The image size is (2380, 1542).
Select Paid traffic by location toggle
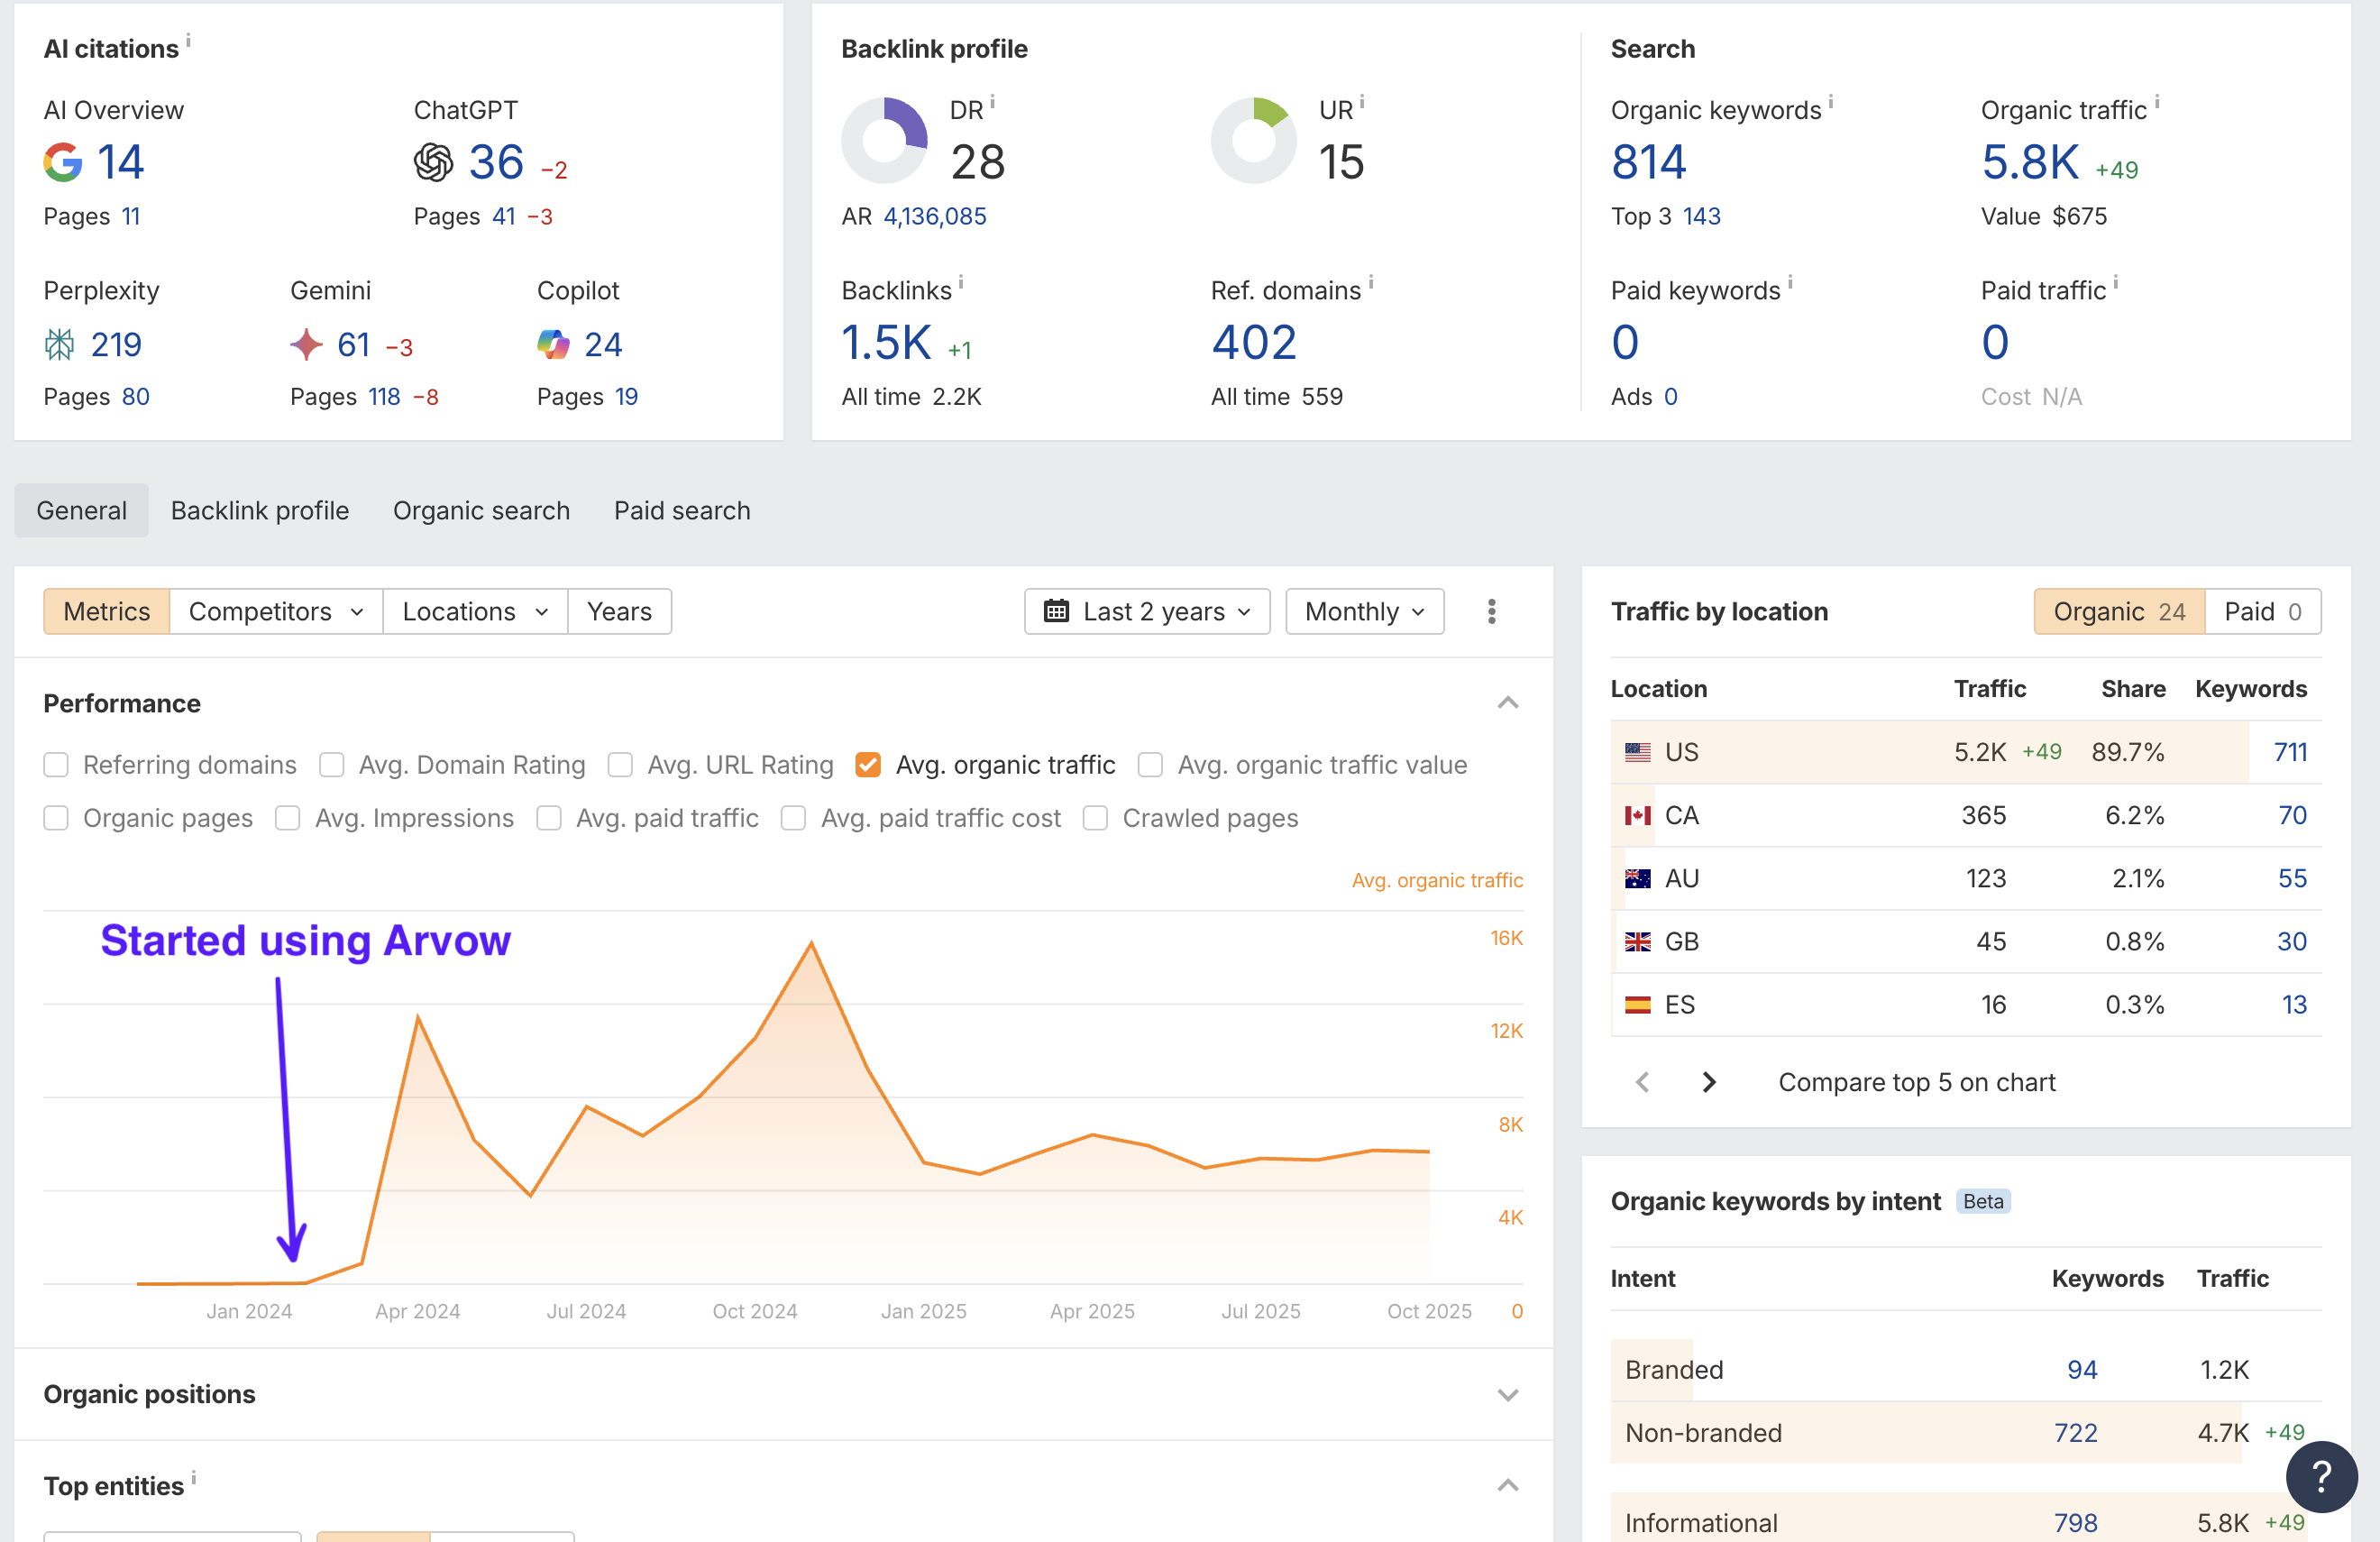pos(2262,611)
